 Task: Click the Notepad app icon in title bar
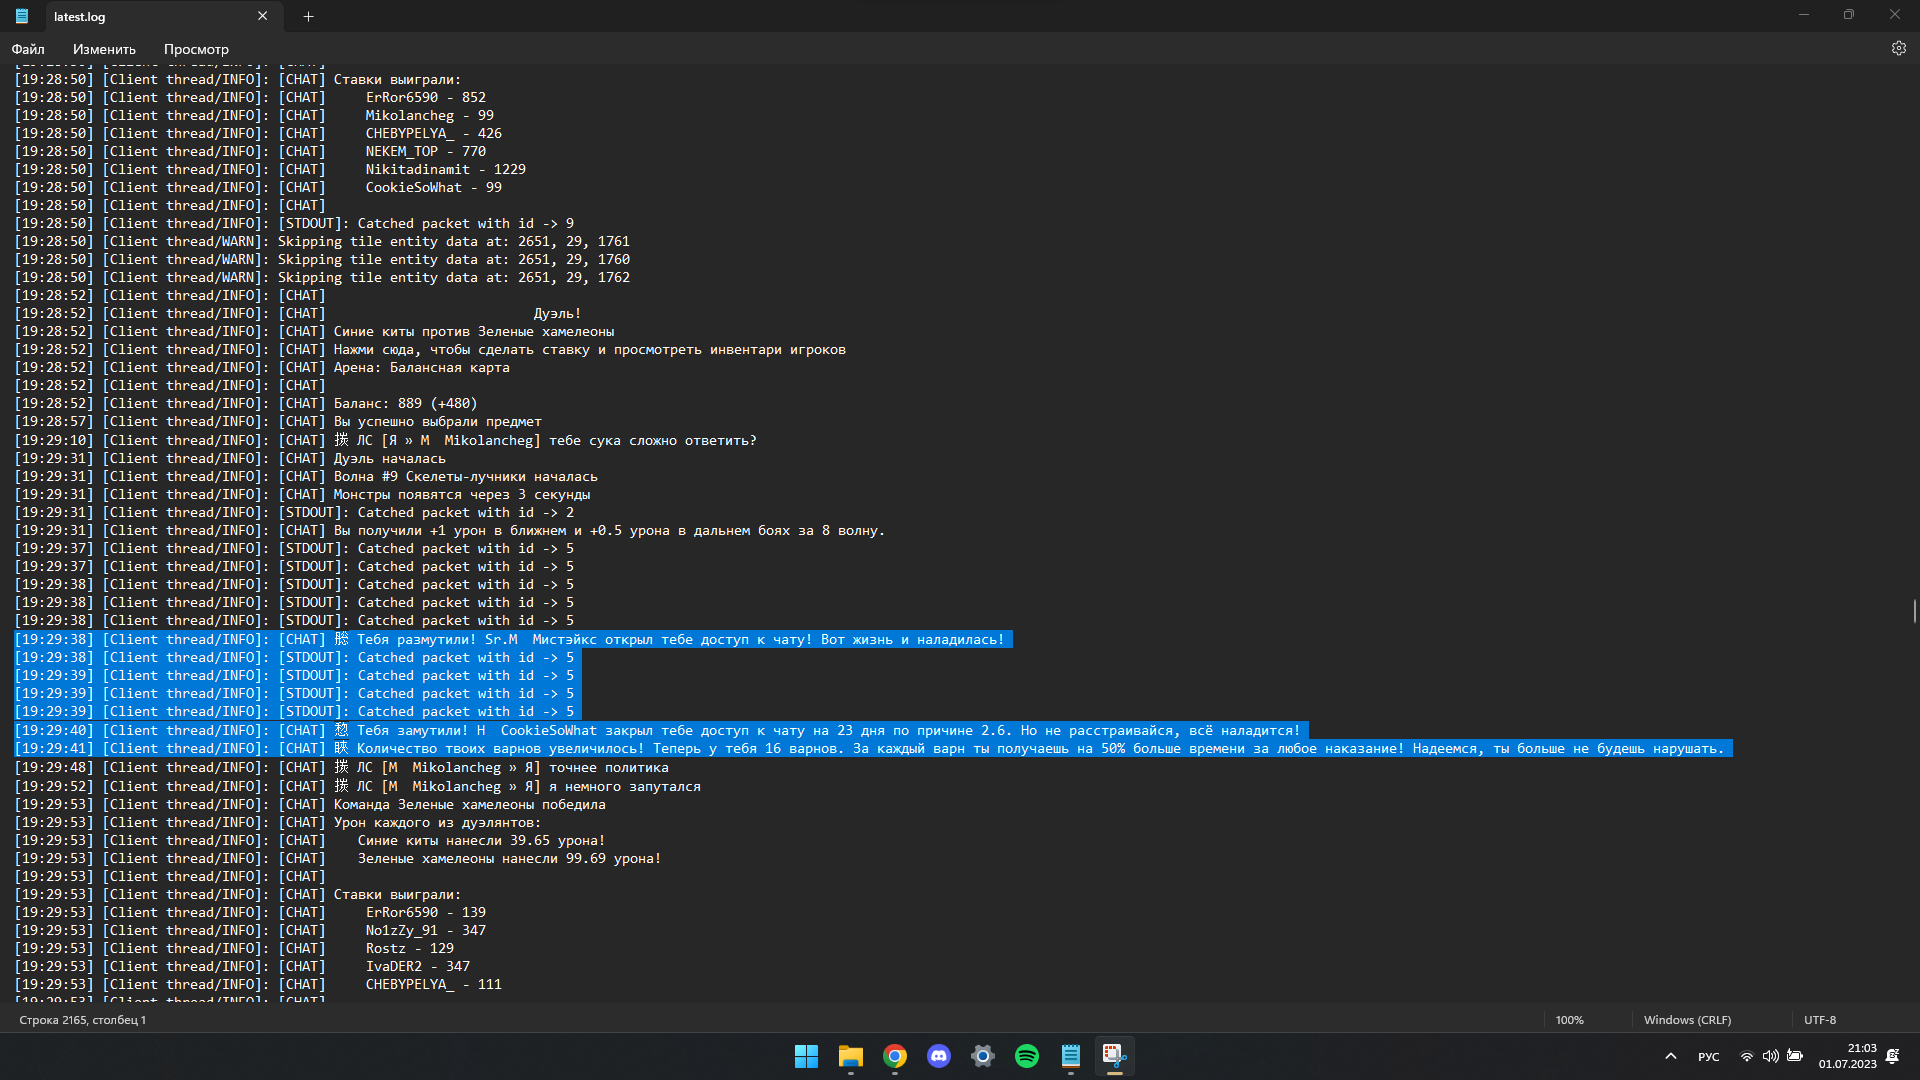click(x=22, y=16)
